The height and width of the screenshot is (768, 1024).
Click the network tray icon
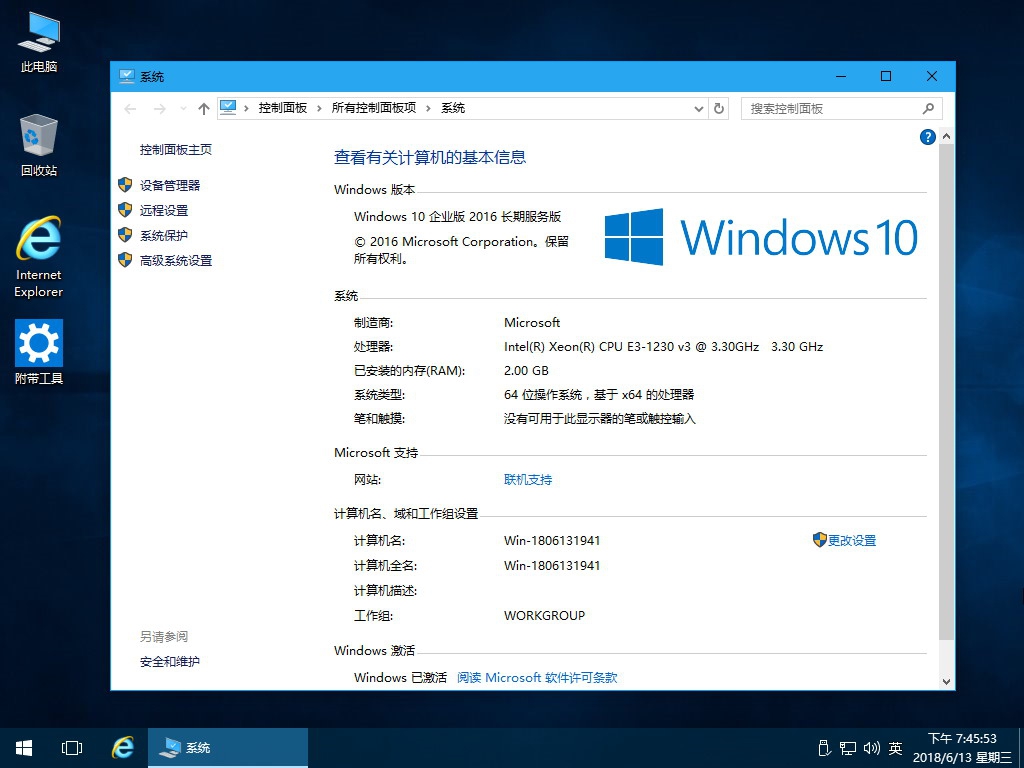point(848,748)
